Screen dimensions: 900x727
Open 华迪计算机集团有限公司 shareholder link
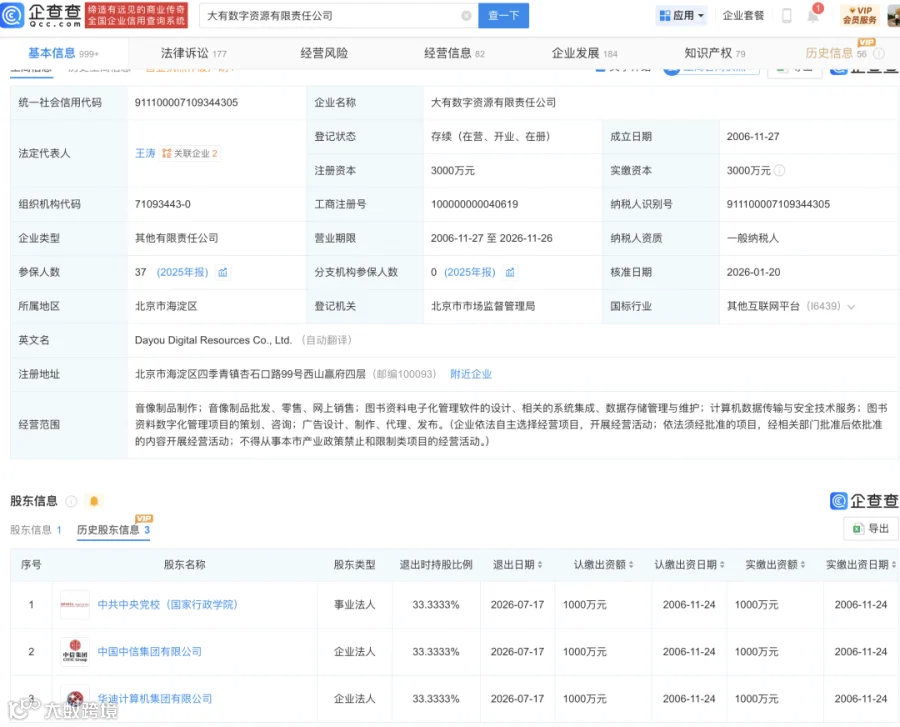[x=155, y=699]
